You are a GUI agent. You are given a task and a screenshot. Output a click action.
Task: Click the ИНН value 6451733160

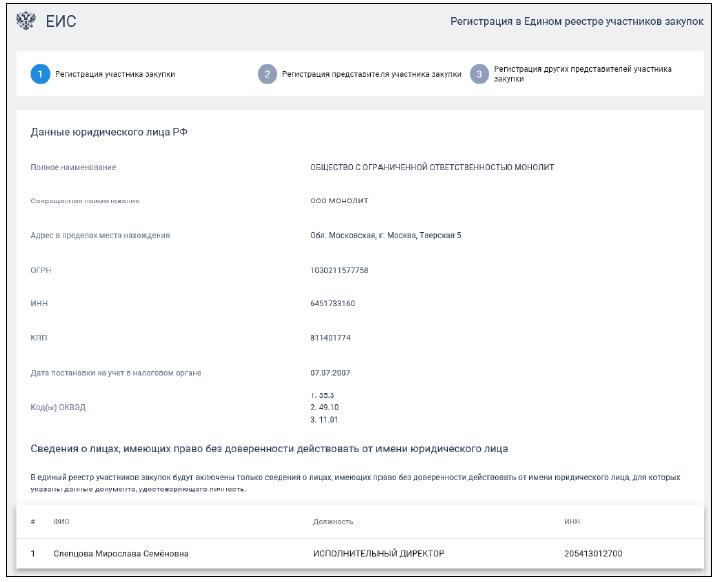[x=333, y=303]
